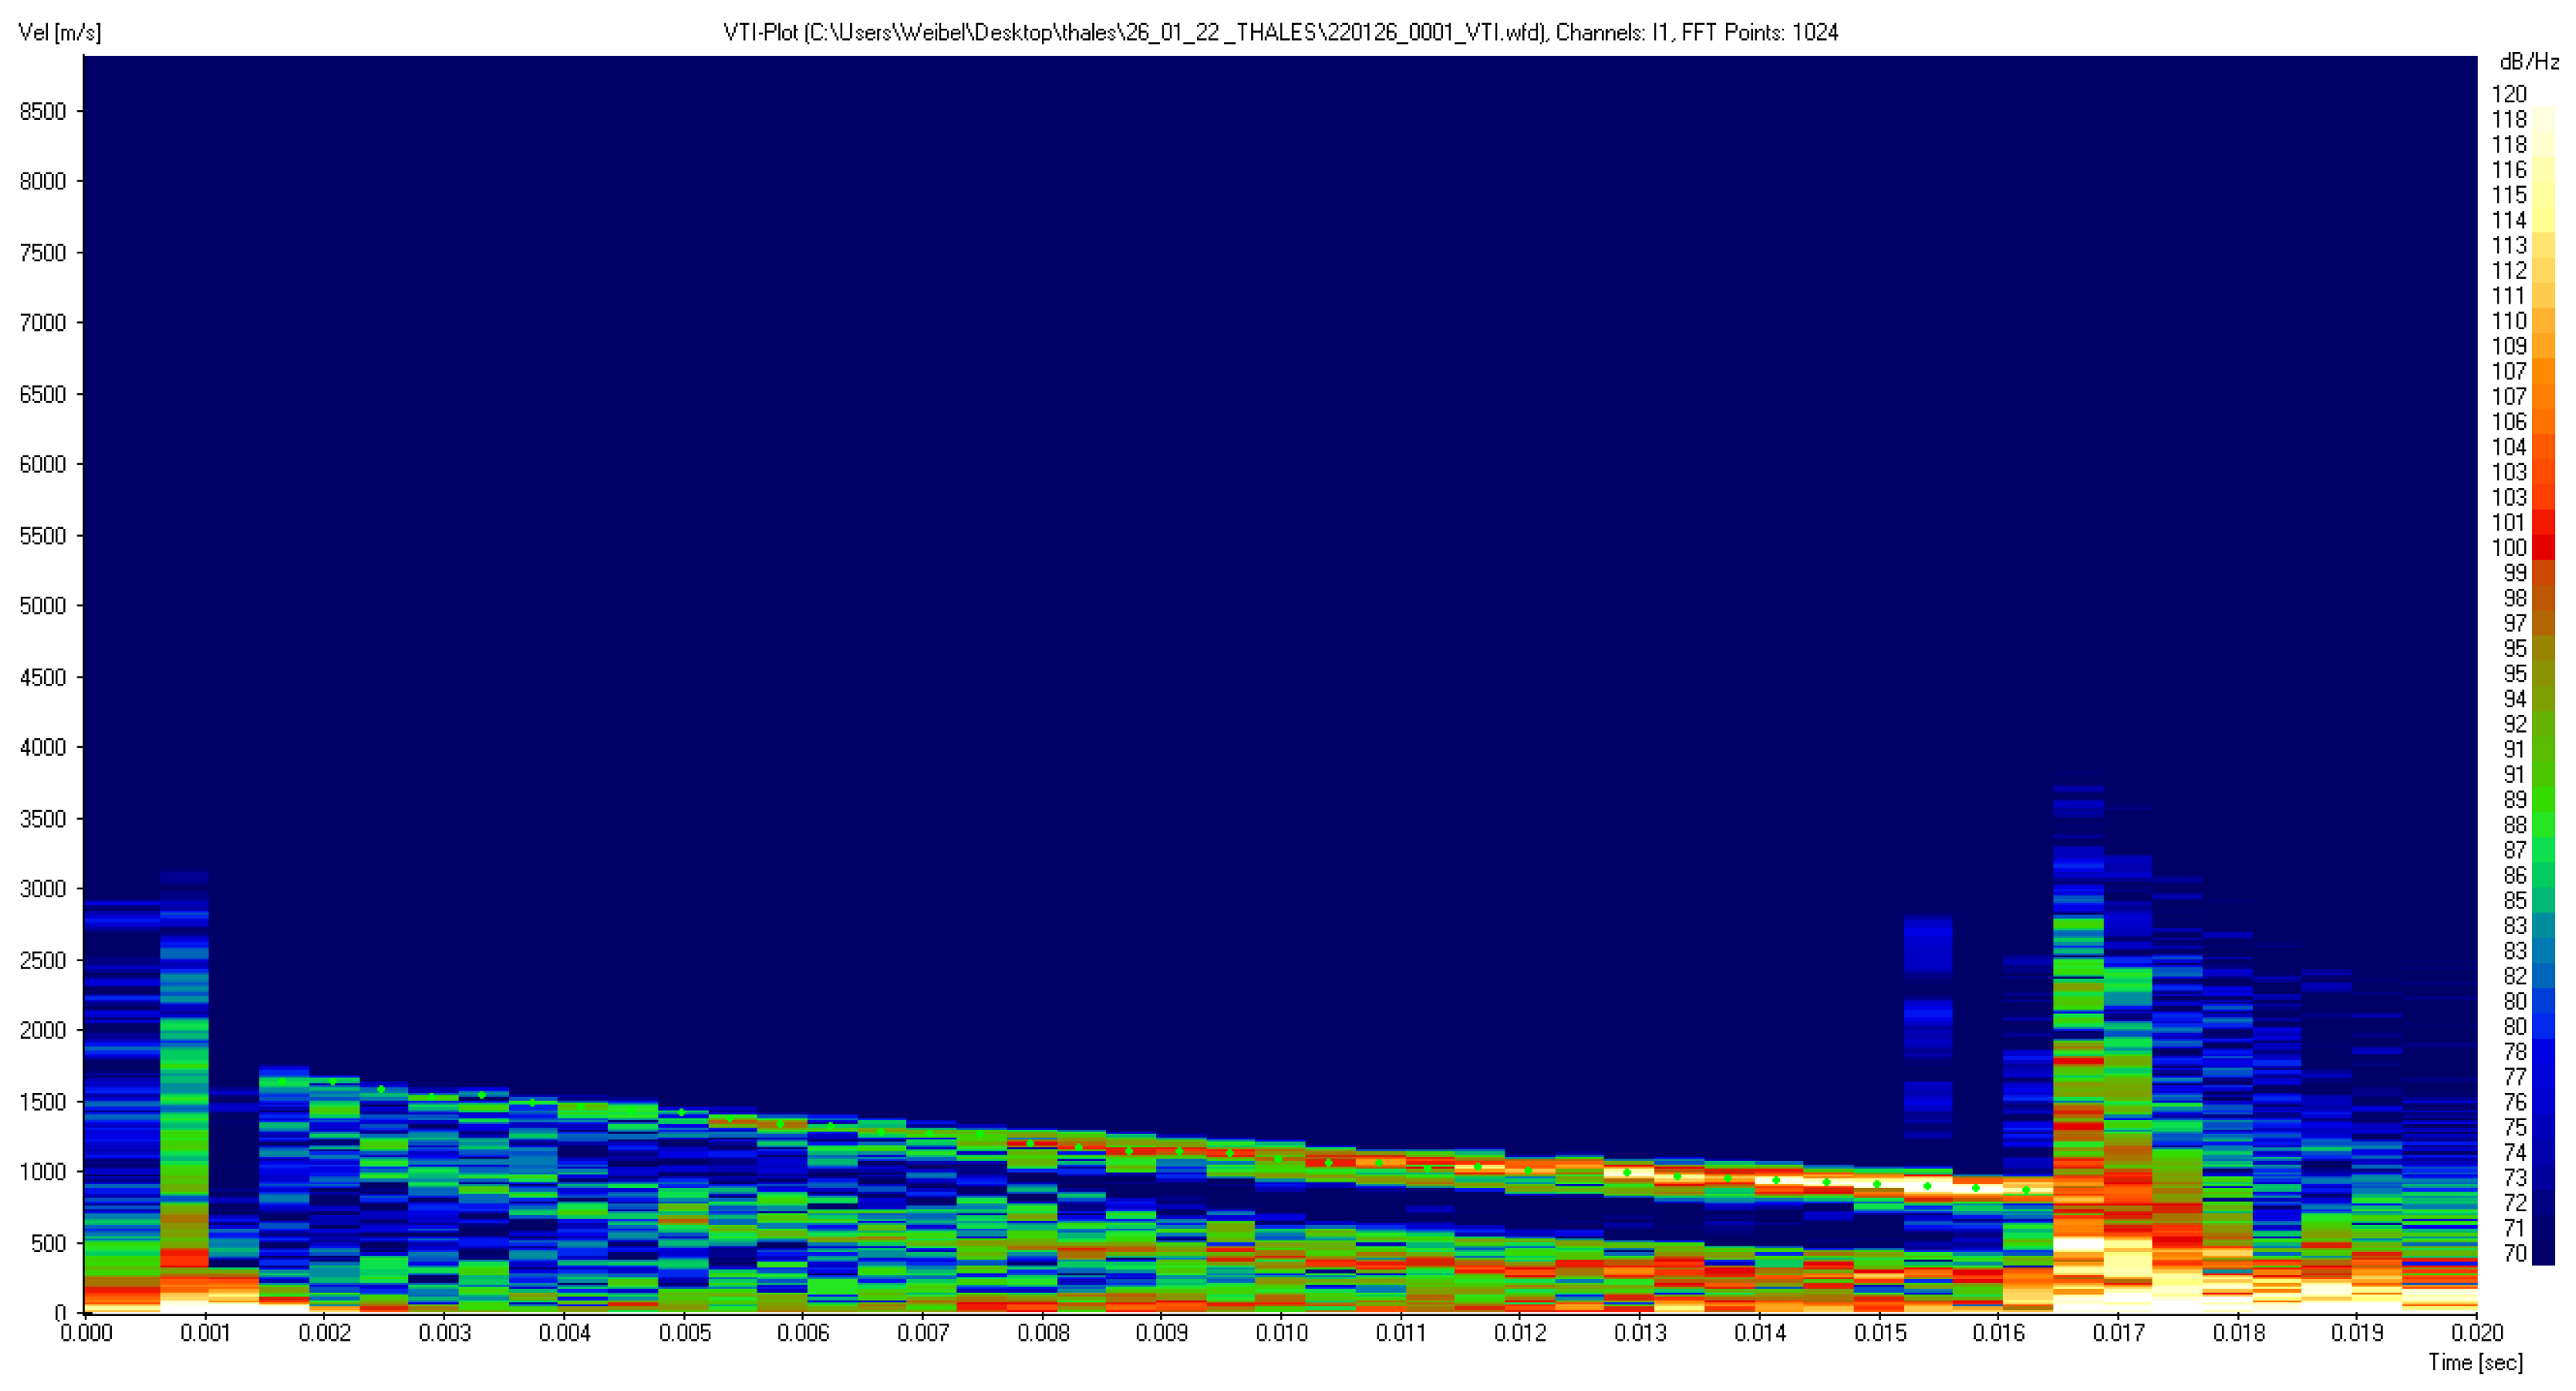Click the 4000 velocity axis tick label

tap(43, 748)
